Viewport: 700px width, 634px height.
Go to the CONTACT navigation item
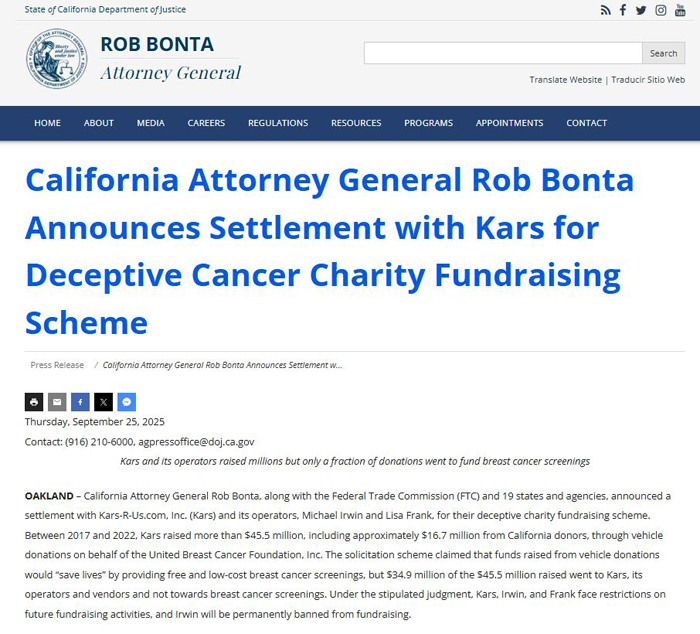coord(587,123)
